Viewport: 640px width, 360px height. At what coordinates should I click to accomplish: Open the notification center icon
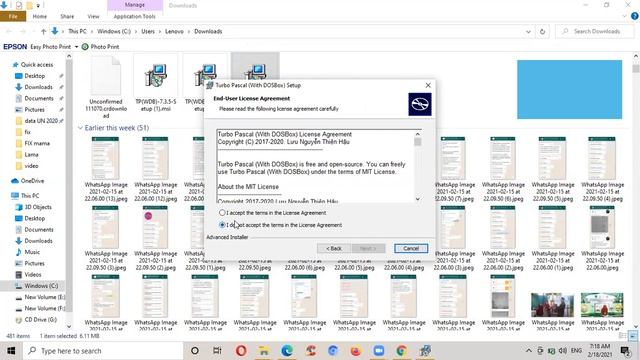[624, 351]
